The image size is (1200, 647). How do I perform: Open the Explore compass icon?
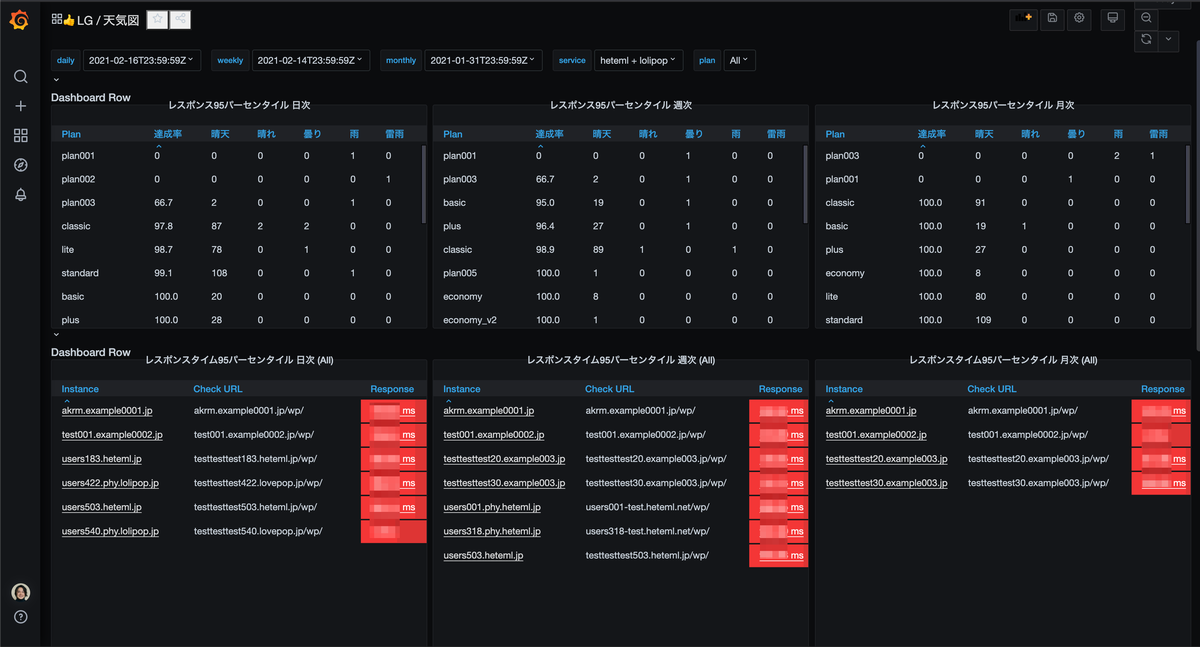click(20, 165)
